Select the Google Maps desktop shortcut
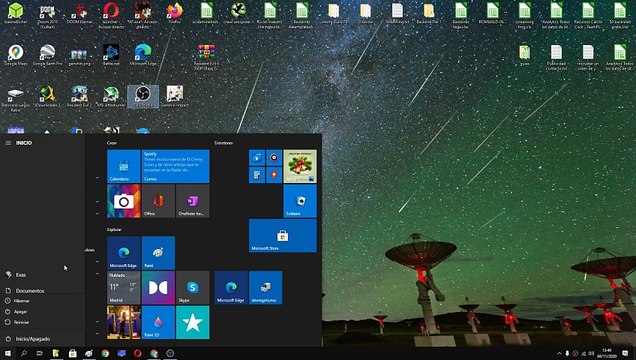Viewport: 636px width, 360px height. pos(16,55)
